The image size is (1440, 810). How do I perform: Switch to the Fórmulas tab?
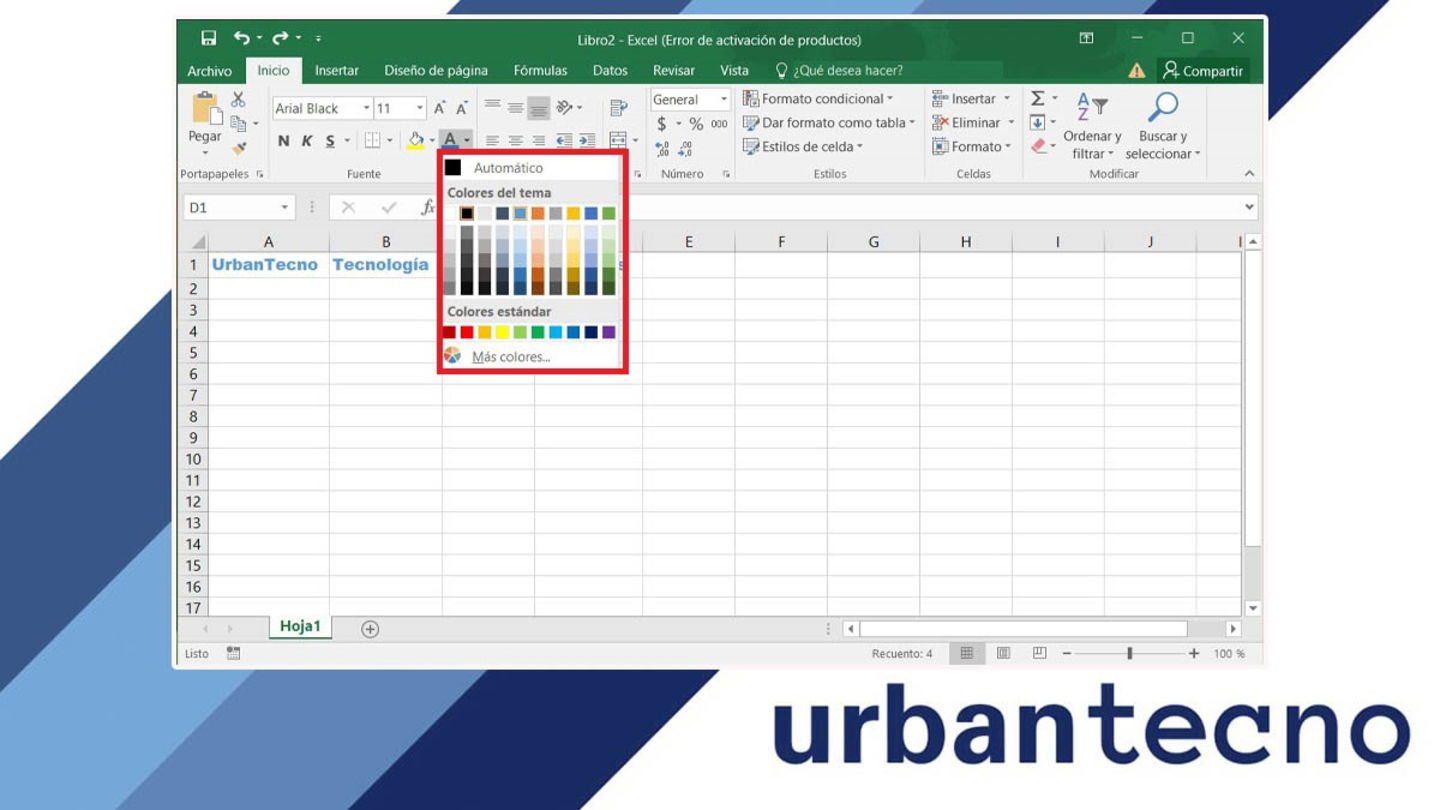540,70
